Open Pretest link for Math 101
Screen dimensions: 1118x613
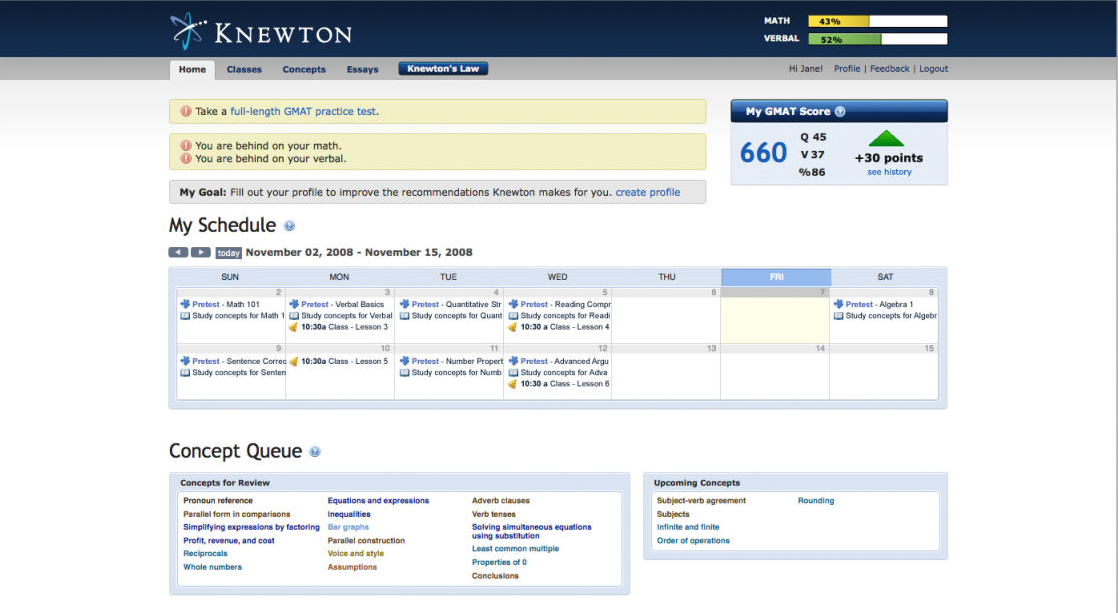(x=205, y=304)
